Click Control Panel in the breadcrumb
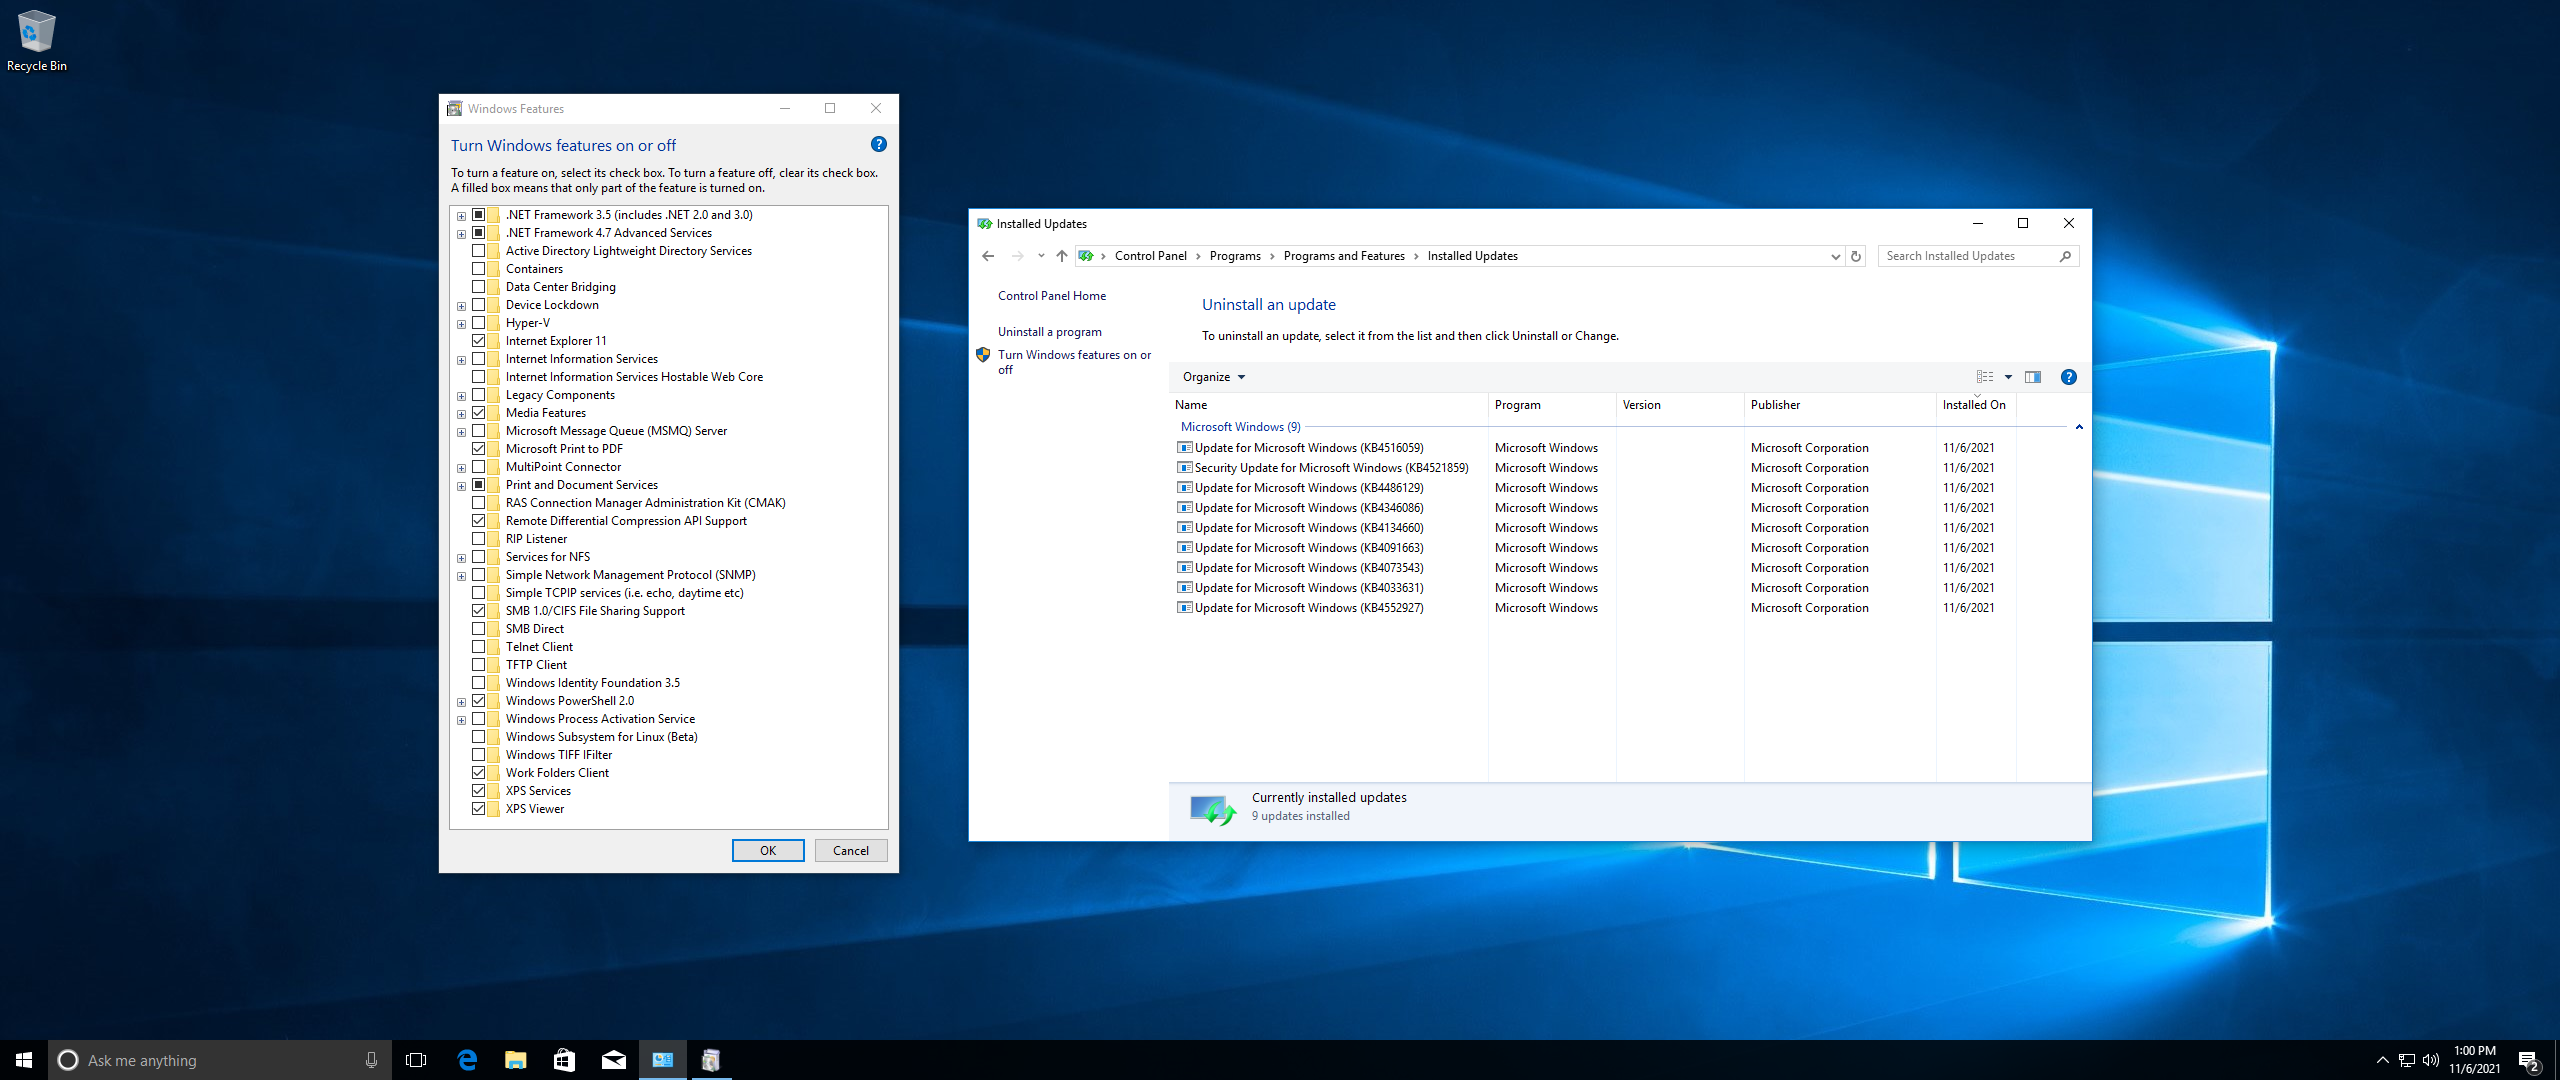This screenshot has width=2560, height=1080. 1150,256
